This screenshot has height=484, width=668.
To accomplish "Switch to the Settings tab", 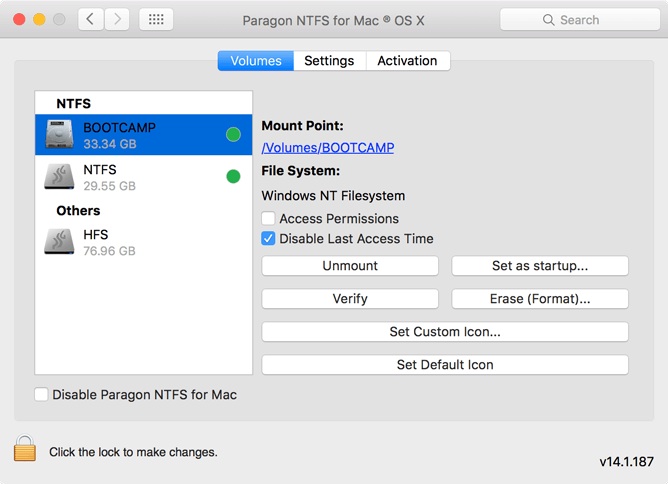I will click(329, 61).
